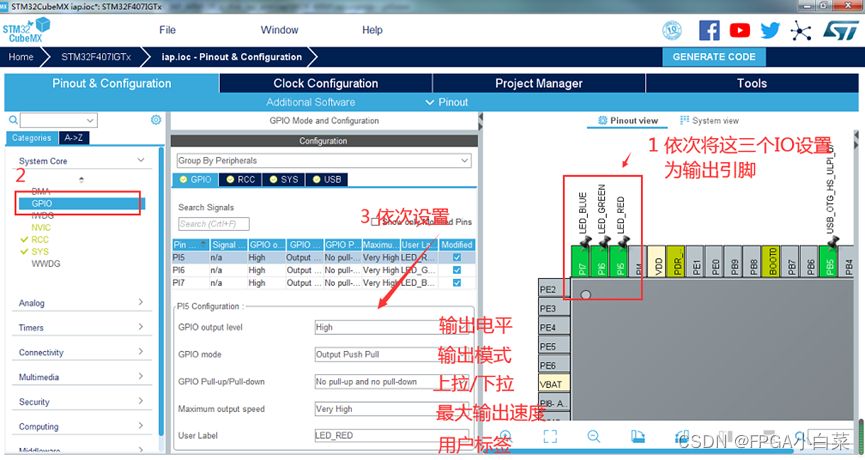Open the Pinout dropdown menu

click(x=447, y=102)
